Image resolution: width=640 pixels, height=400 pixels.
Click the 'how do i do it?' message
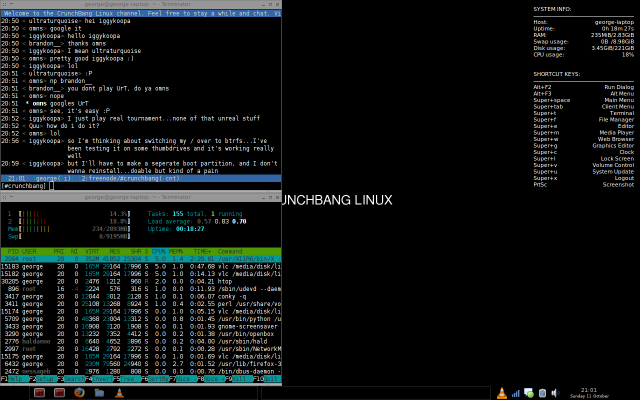[x=73, y=126]
